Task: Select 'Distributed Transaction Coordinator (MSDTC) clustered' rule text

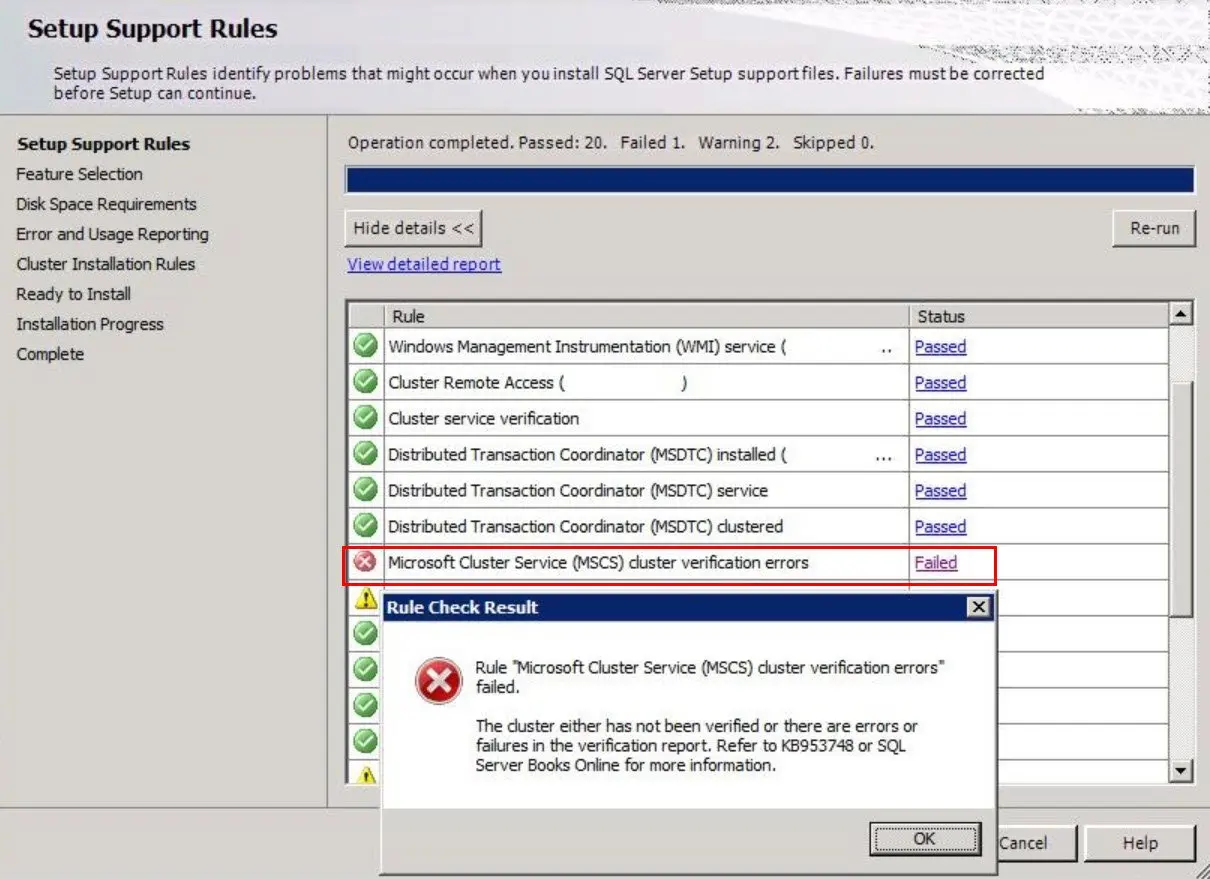Action: [x=585, y=527]
